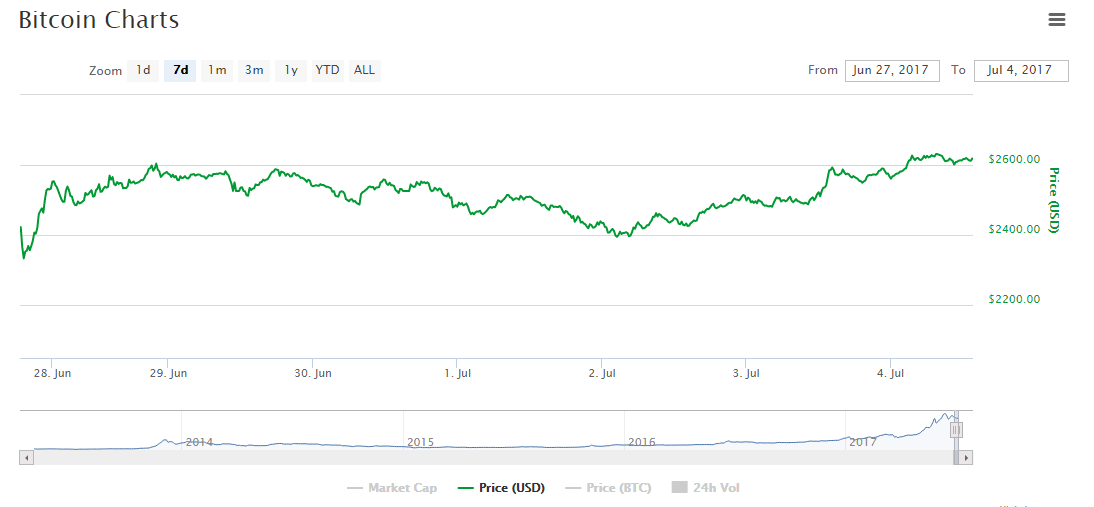Image resolution: width=1094 pixels, height=507 pixels.
Task: Click the 2017 label in navigator
Action: pyautogui.click(x=862, y=442)
